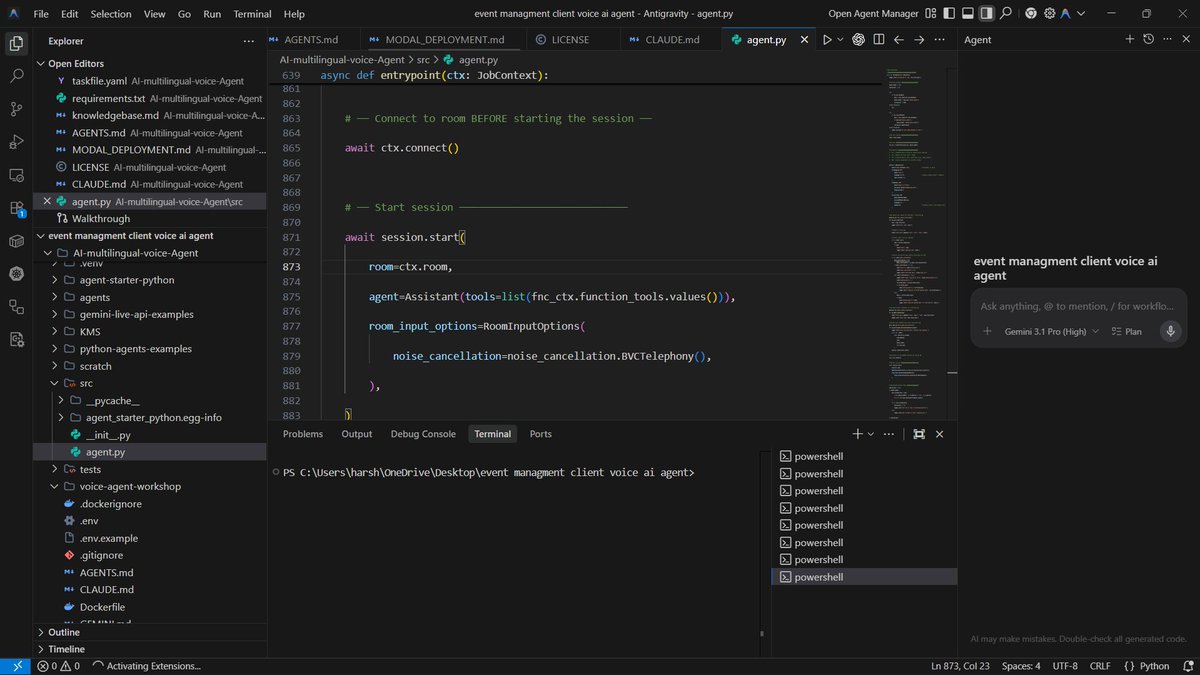Click Open Agent Manager button
Screen dimensions: 1200x675
coord(873,14)
